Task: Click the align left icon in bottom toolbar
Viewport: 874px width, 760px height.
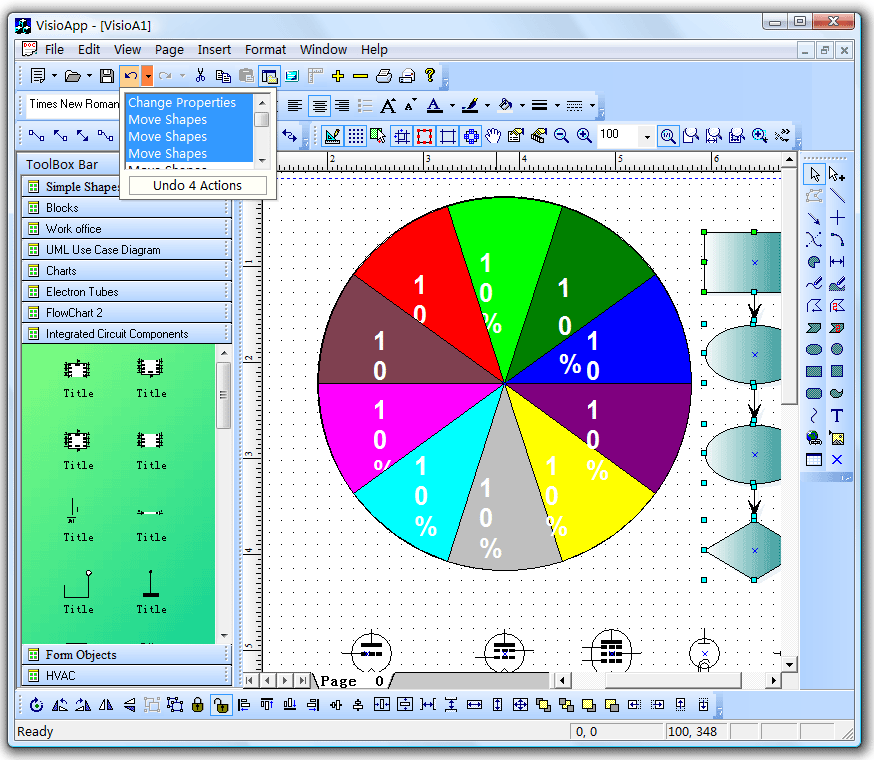Action: (x=244, y=705)
